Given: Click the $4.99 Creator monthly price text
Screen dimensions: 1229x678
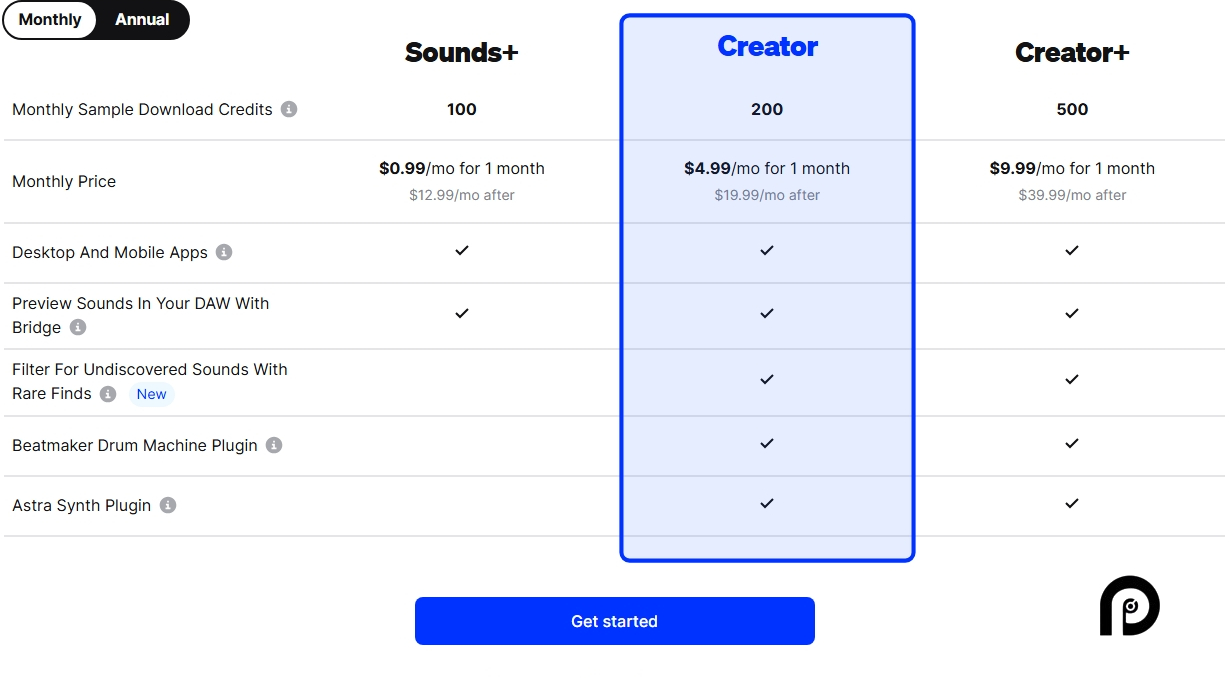Looking at the screenshot, I should pos(766,168).
